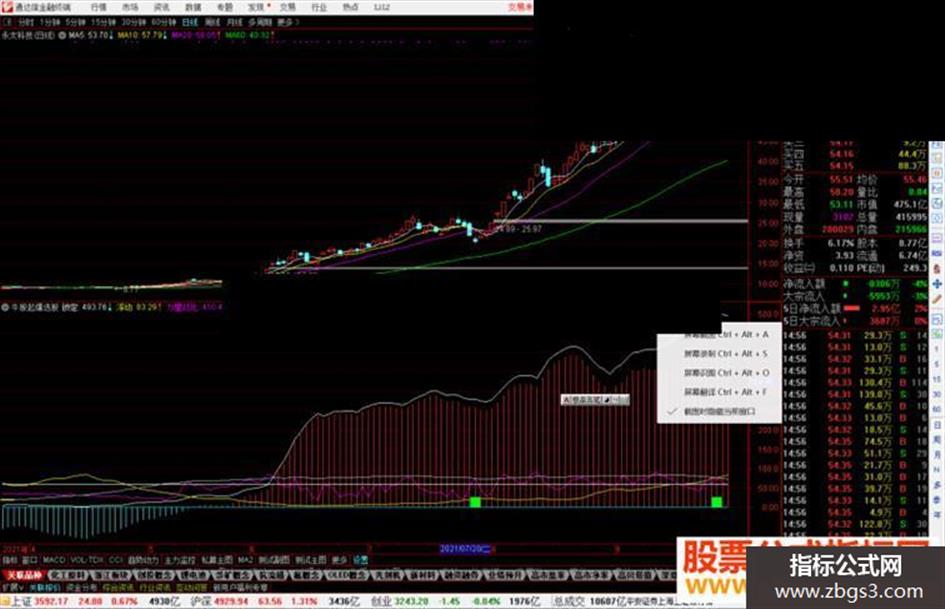945x609 pixels.
Task: Switch chart to 60分钟 period
Action: pyautogui.click(x=163, y=22)
